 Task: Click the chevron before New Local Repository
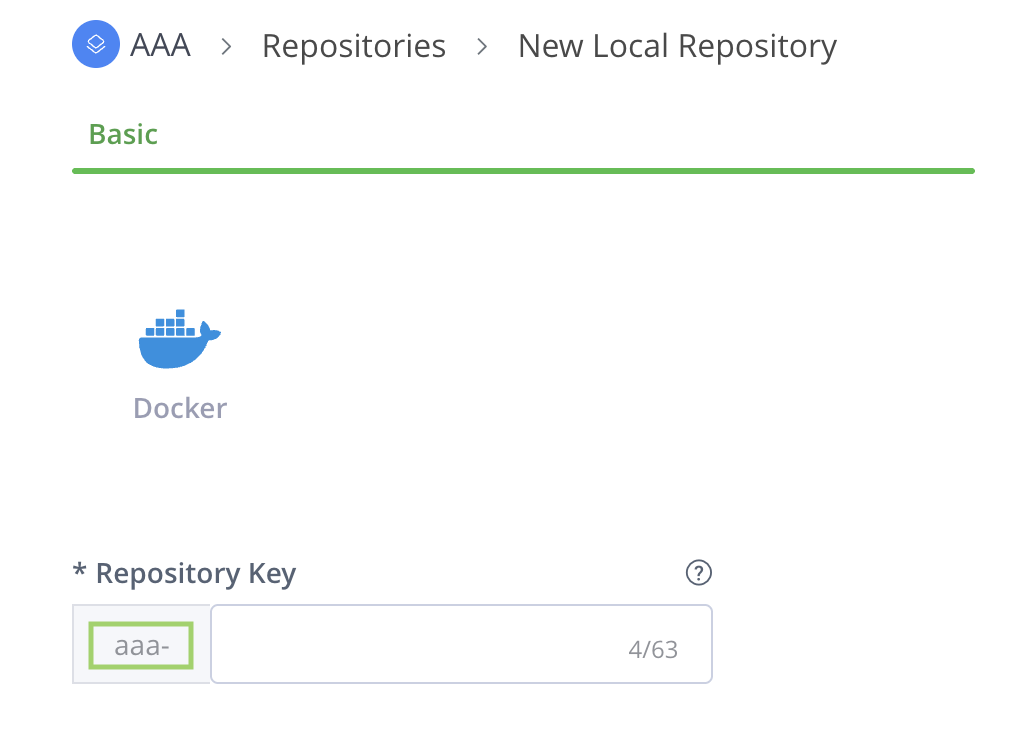coord(482,46)
